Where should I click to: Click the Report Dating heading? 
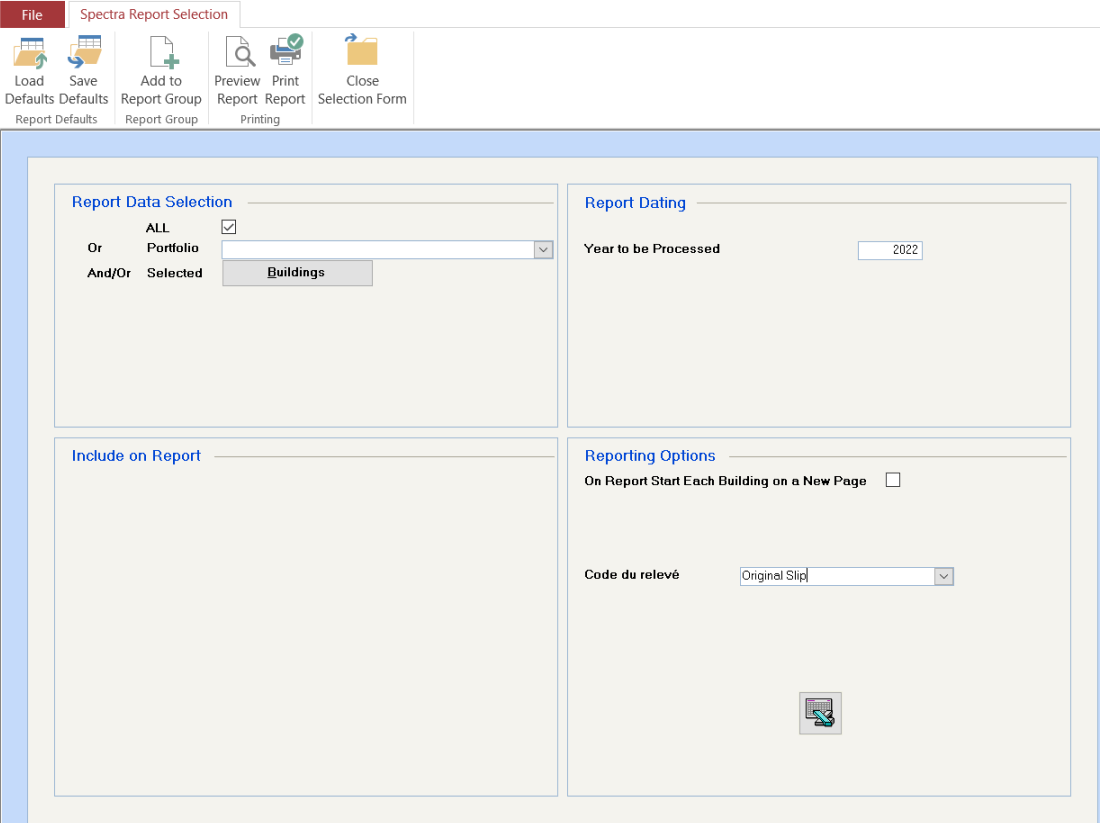pos(636,203)
